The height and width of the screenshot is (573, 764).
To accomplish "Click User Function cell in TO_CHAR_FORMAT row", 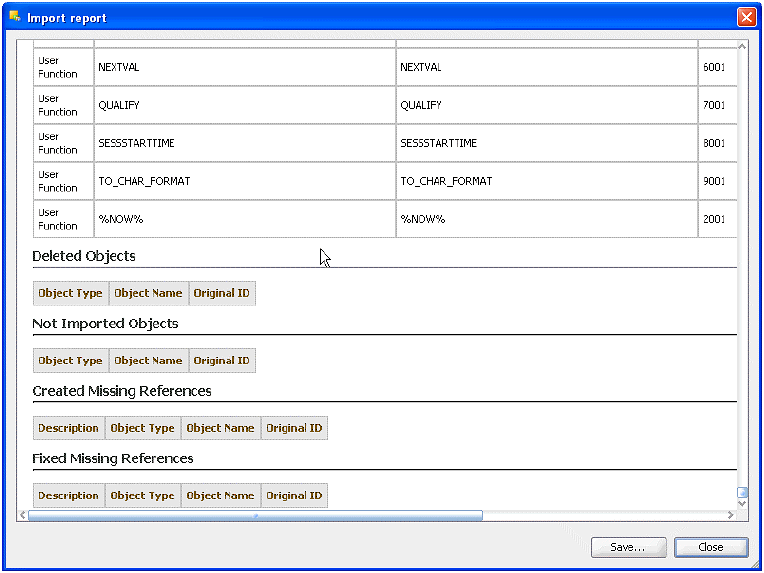I will pyautogui.click(x=63, y=181).
